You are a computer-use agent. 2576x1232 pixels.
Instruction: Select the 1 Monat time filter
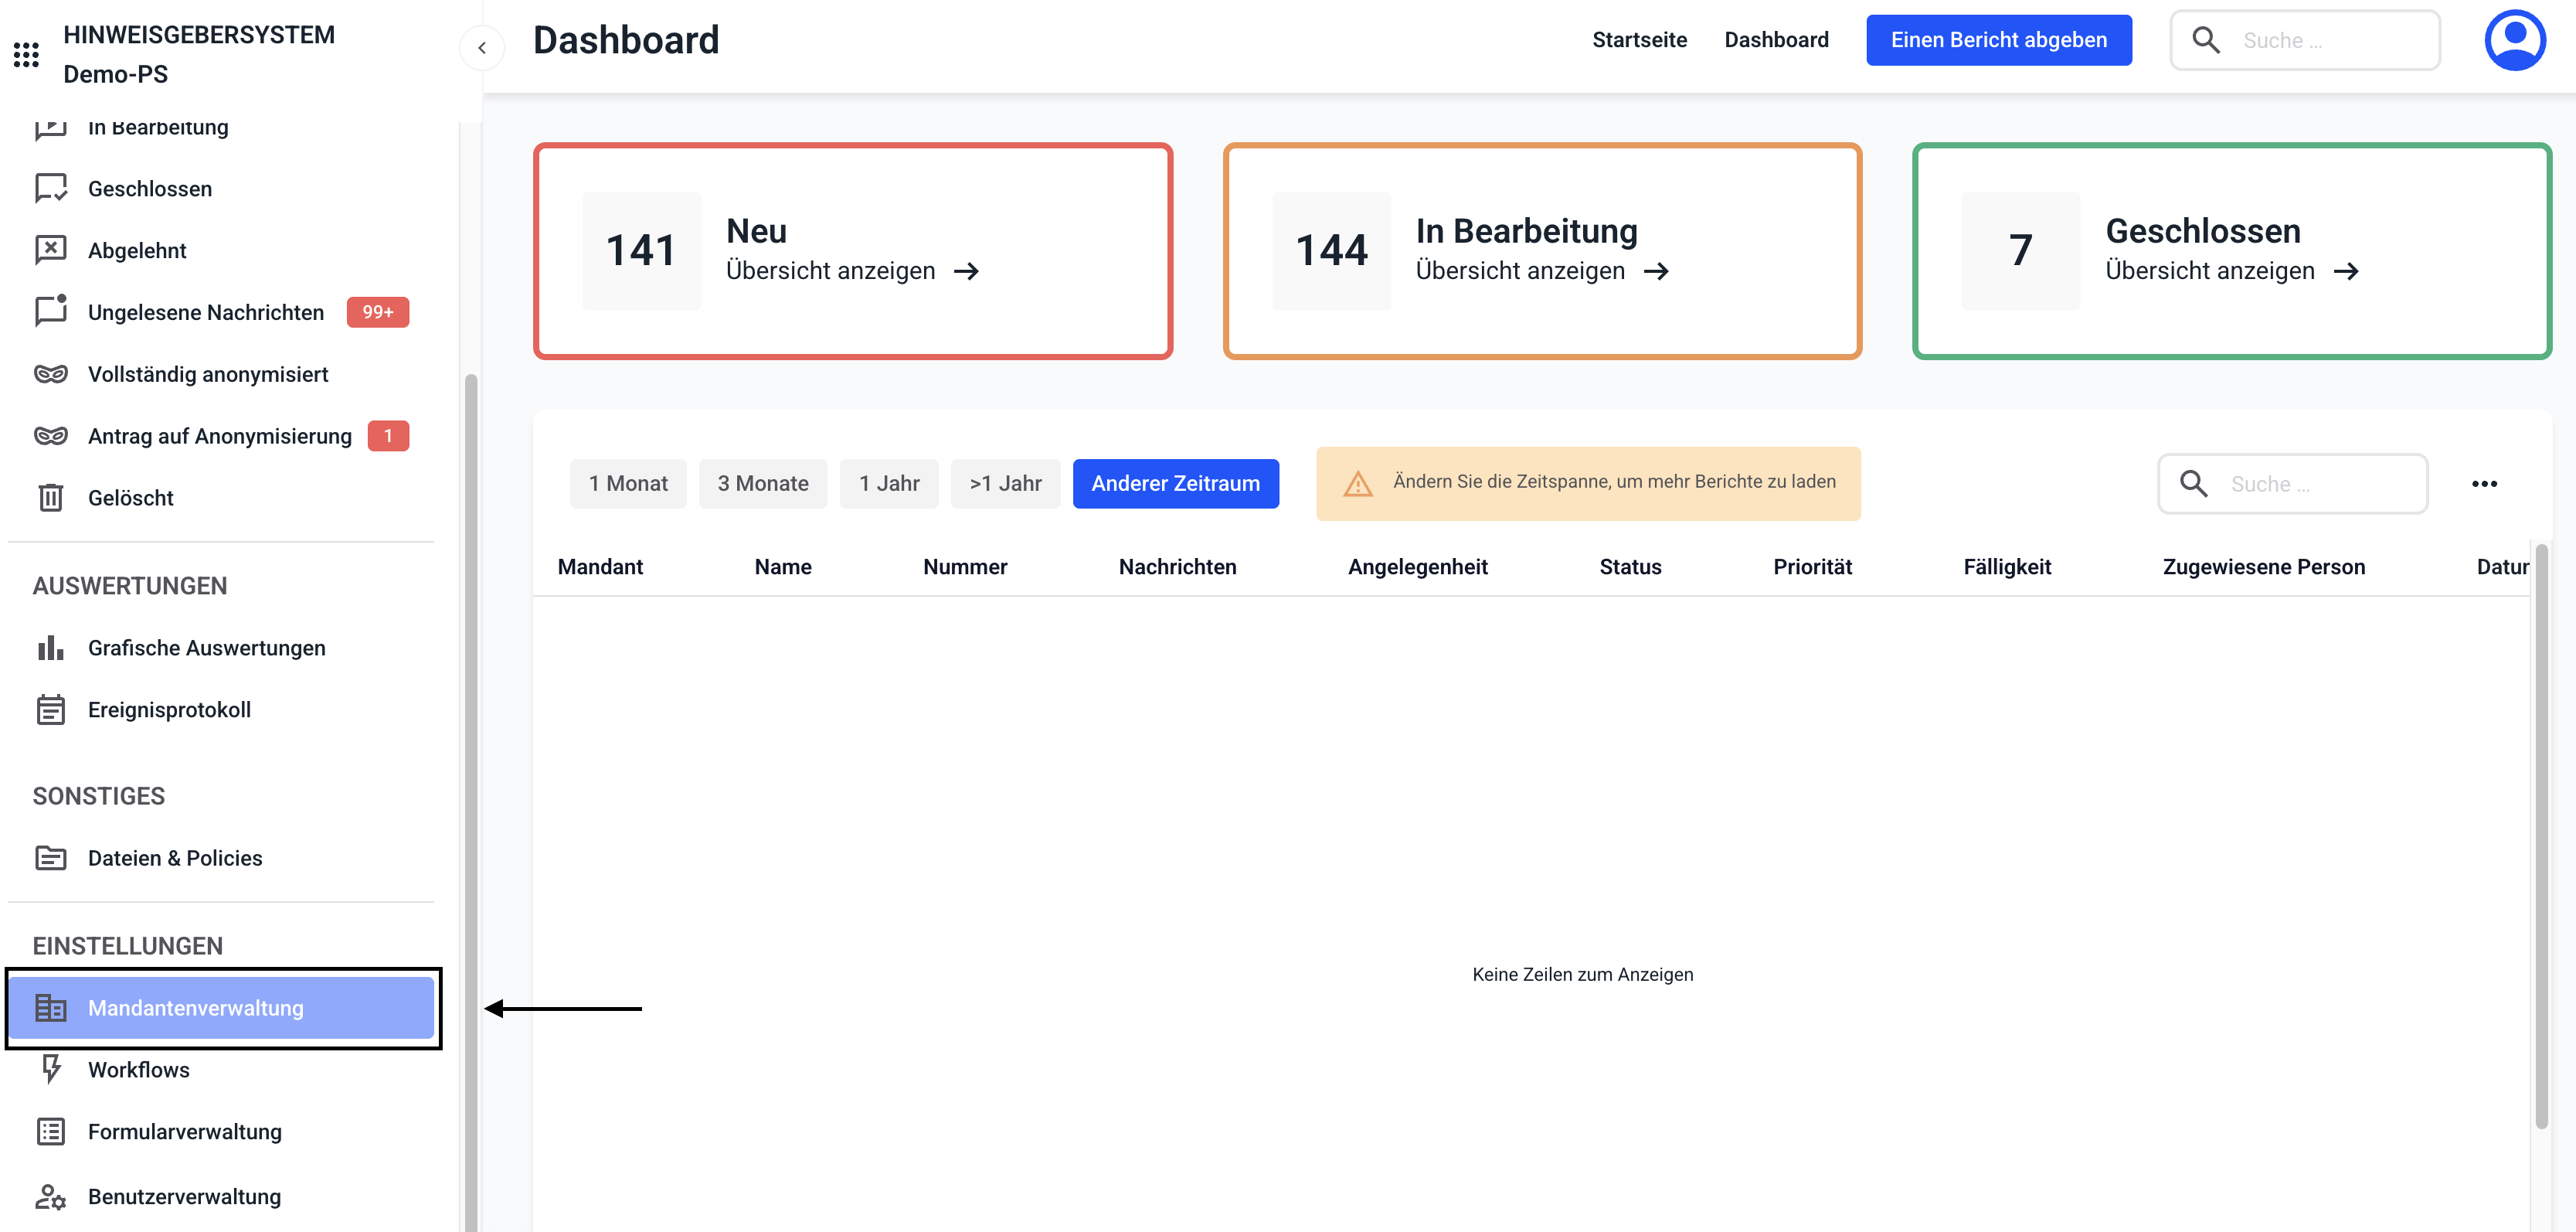tap(628, 484)
